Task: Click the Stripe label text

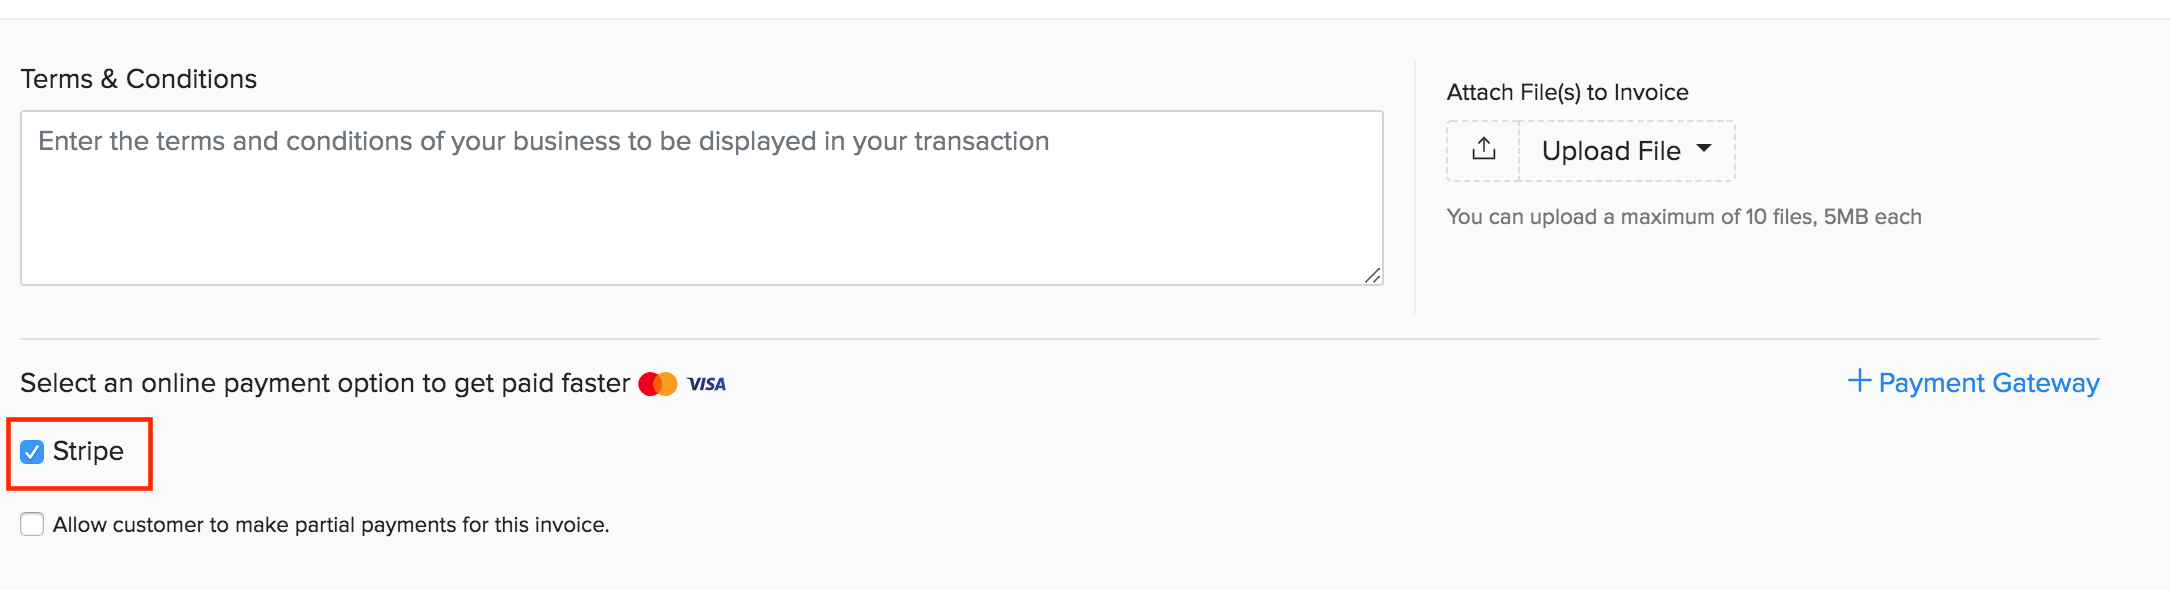Action: tap(88, 452)
